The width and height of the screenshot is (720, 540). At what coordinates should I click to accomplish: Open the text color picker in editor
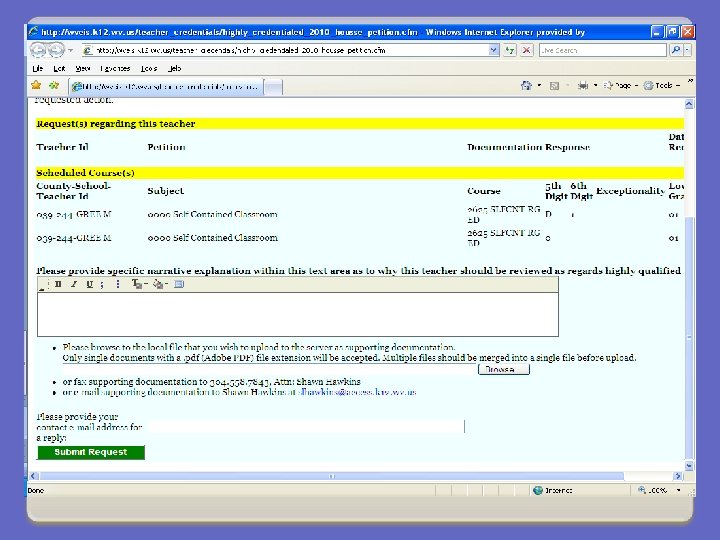[x=139, y=284]
